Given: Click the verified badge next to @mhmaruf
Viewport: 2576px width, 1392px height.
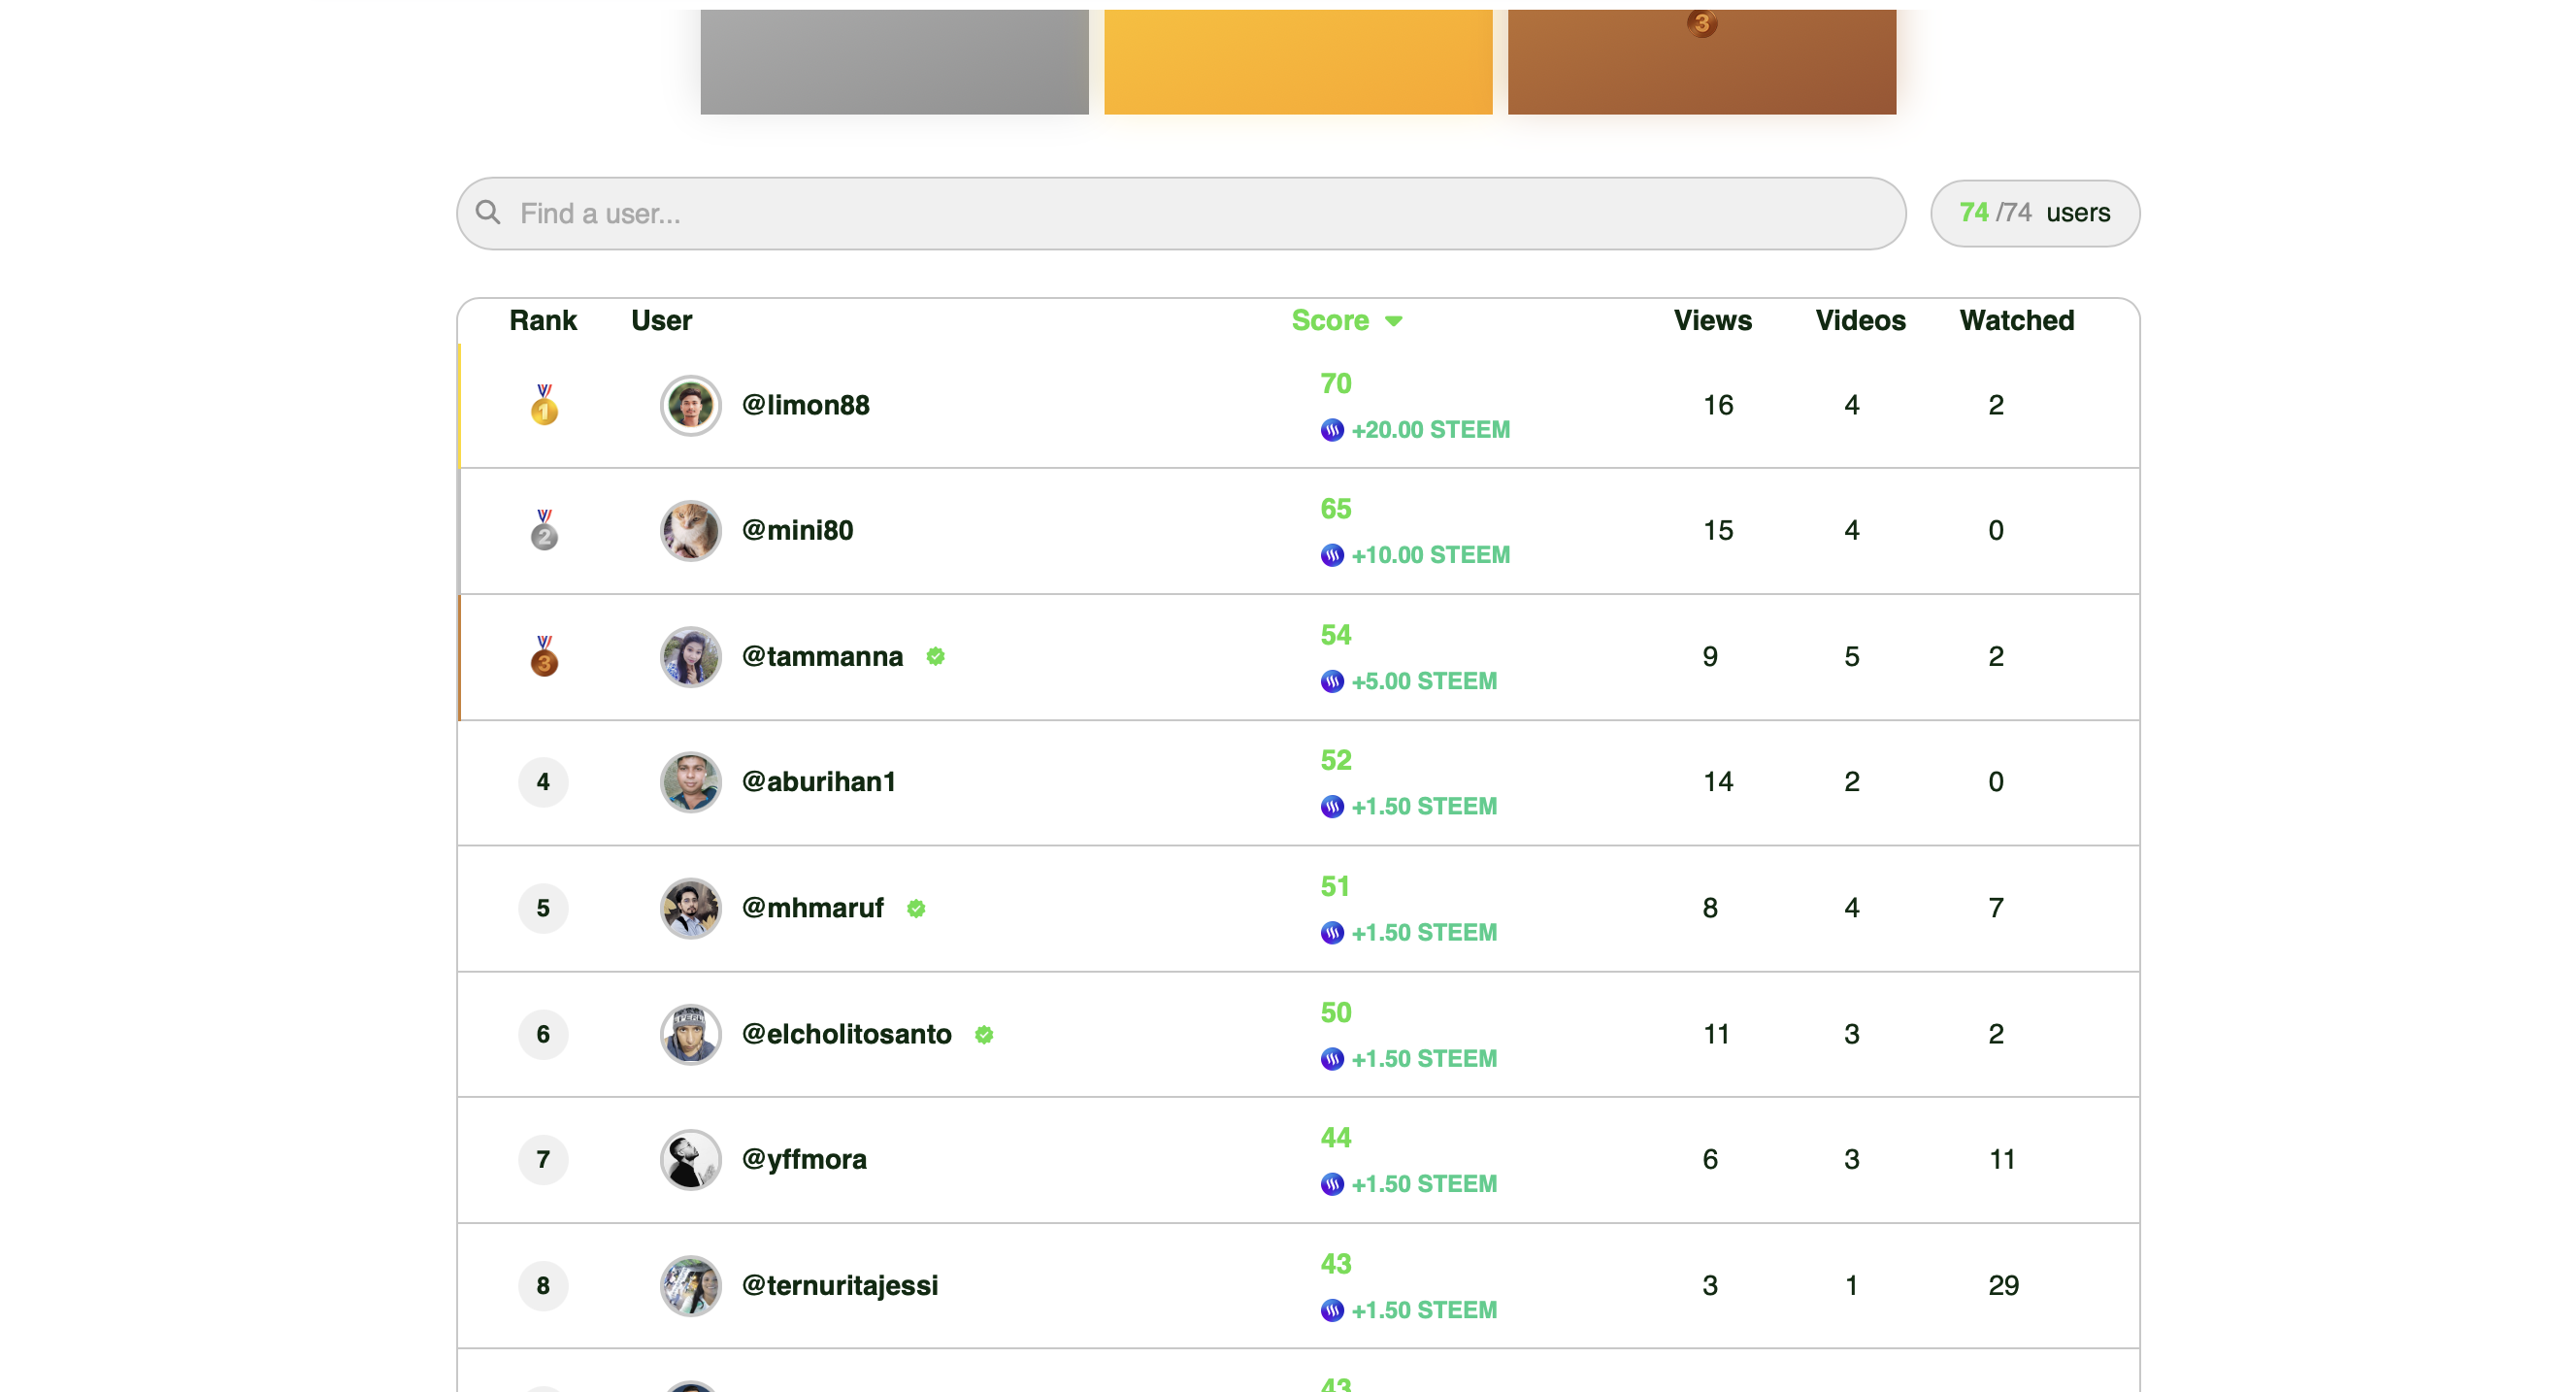Looking at the screenshot, I should (x=916, y=908).
